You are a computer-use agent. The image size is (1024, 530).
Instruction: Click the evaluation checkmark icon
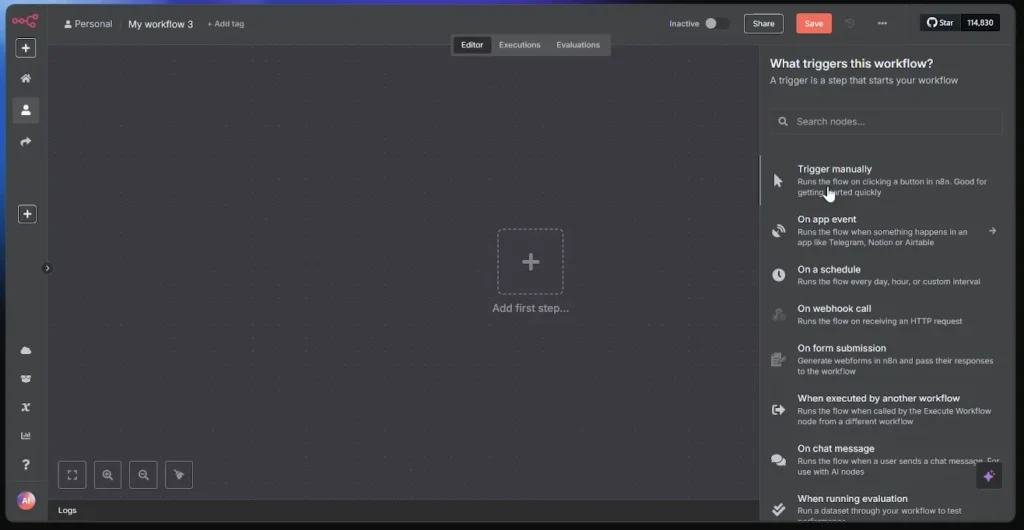(778, 509)
